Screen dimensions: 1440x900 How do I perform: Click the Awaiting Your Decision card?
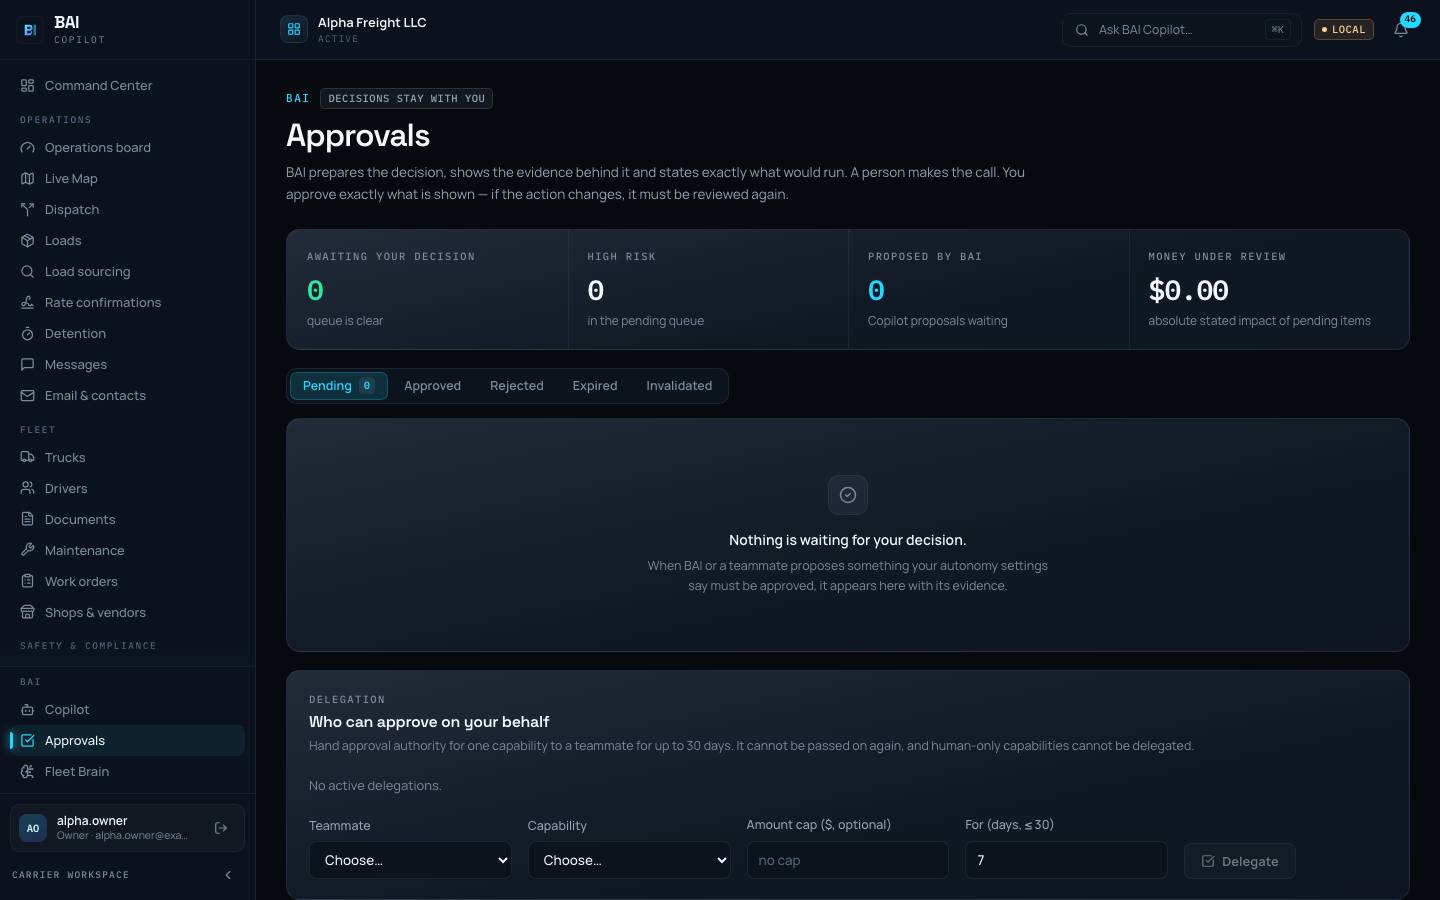pos(428,290)
